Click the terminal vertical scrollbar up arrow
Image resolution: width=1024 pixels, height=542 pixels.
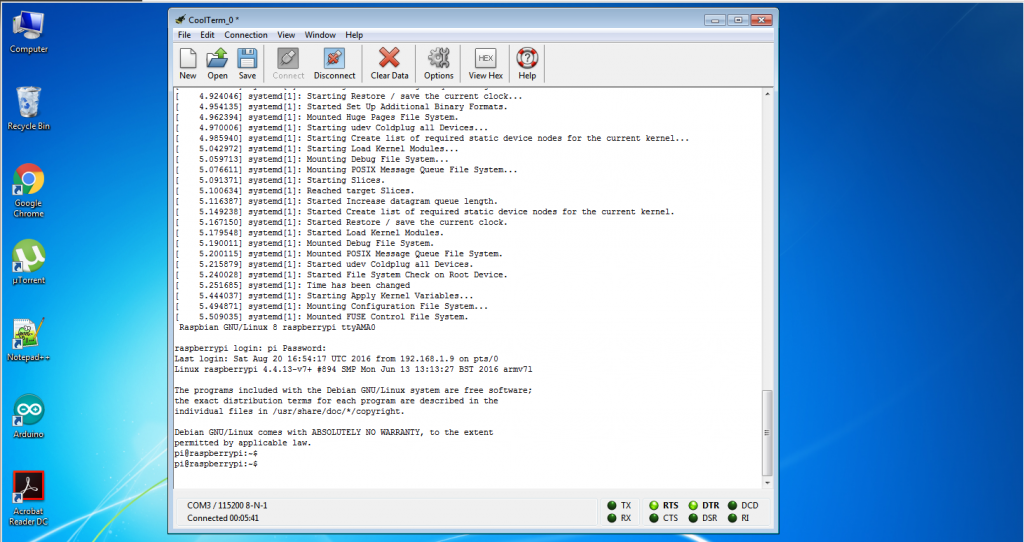(x=767, y=93)
